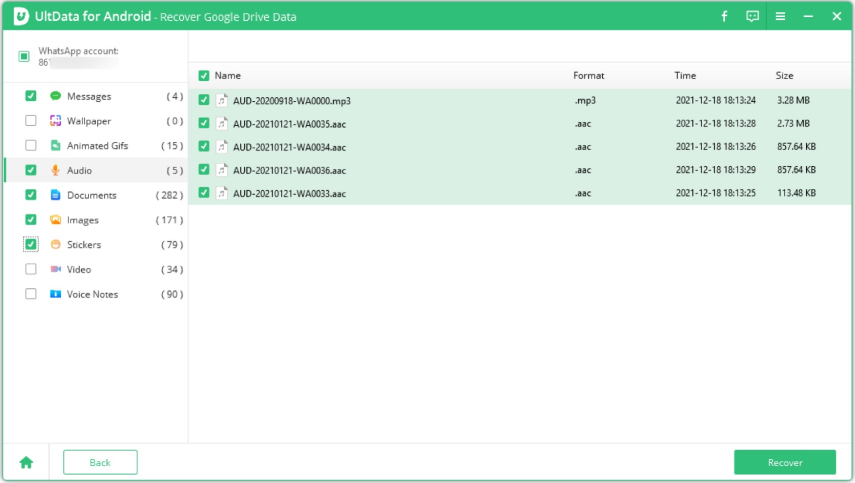Select file name AUD-20210121-WA0035.aac
The width and height of the screenshot is (855, 483).
point(290,124)
